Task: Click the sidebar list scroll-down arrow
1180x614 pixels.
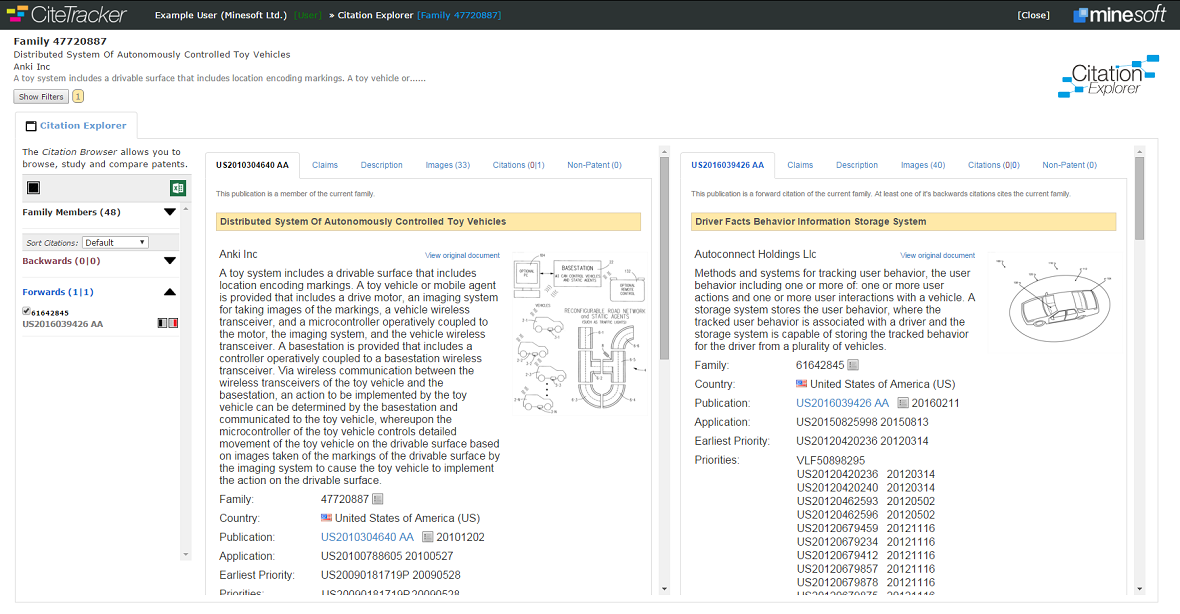Action: click(x=186, y=555)
